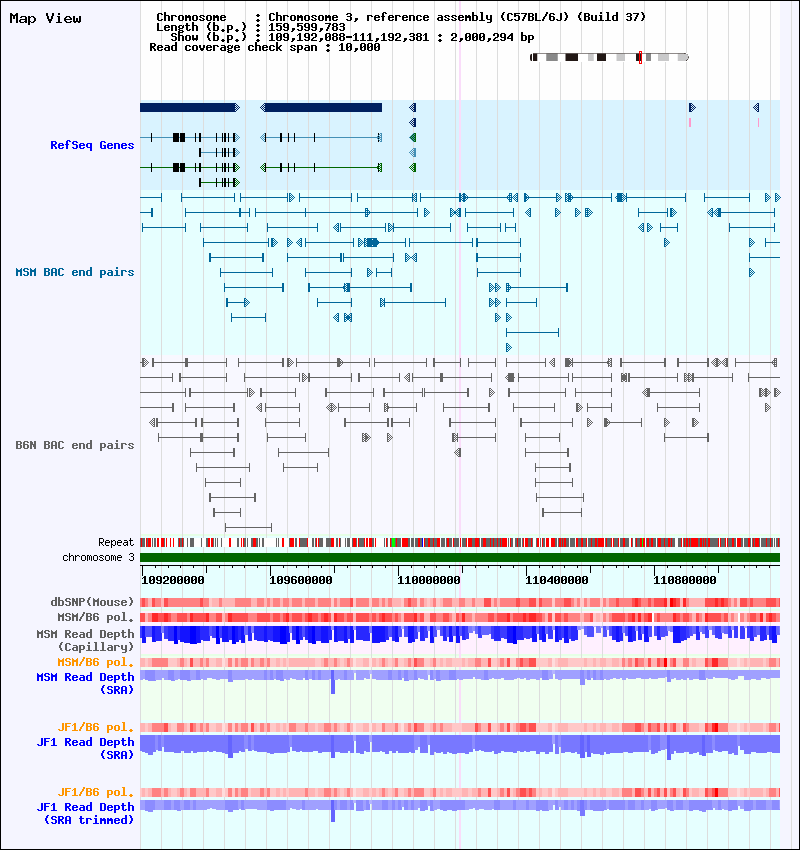Click the Map View title
Viewport: 800px width, 850px height.
coord(46,18)
